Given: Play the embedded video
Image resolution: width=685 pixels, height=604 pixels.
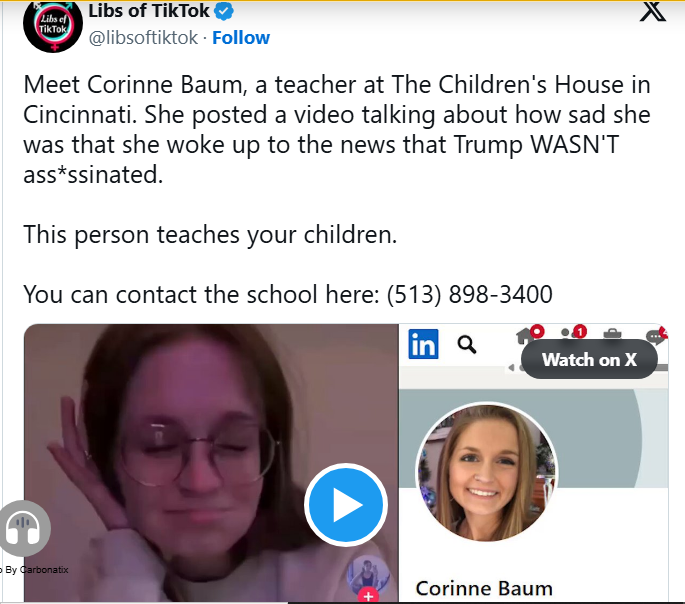Looking at the screenshot, I should click(346, 505).
